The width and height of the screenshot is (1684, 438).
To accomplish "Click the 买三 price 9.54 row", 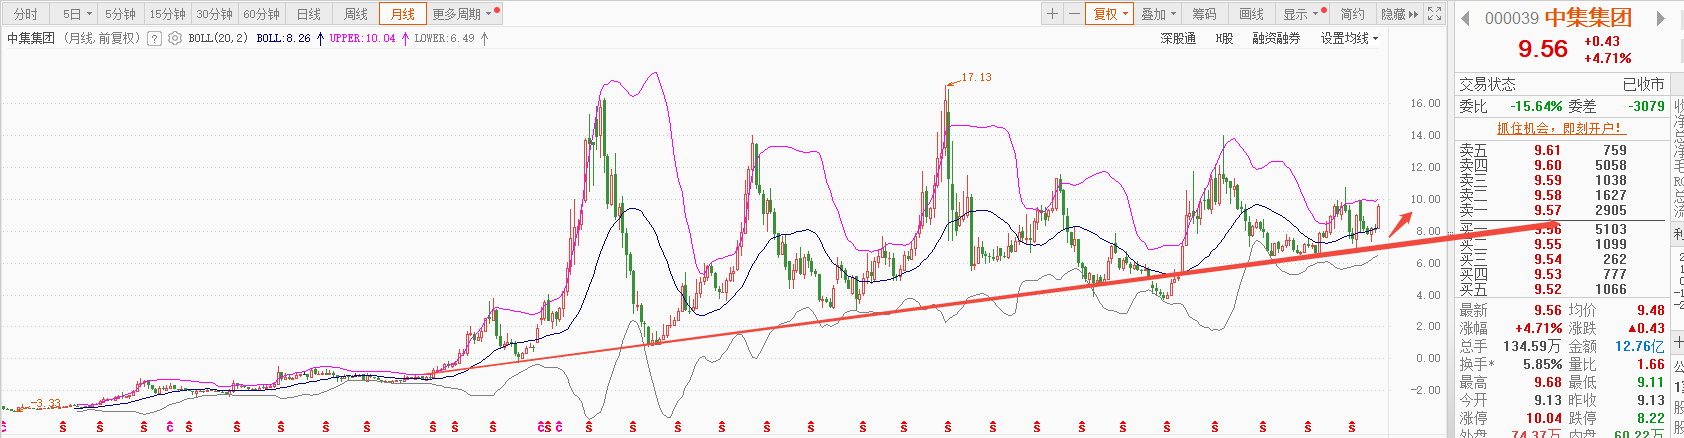I will 1560,259.
